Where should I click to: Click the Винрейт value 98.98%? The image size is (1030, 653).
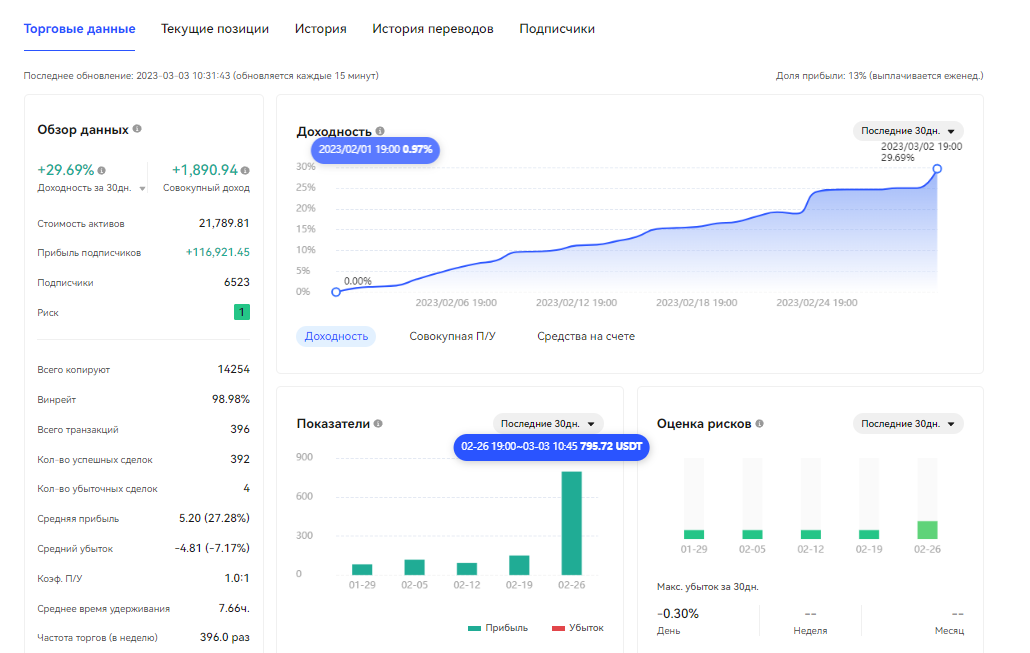[231, 399]
